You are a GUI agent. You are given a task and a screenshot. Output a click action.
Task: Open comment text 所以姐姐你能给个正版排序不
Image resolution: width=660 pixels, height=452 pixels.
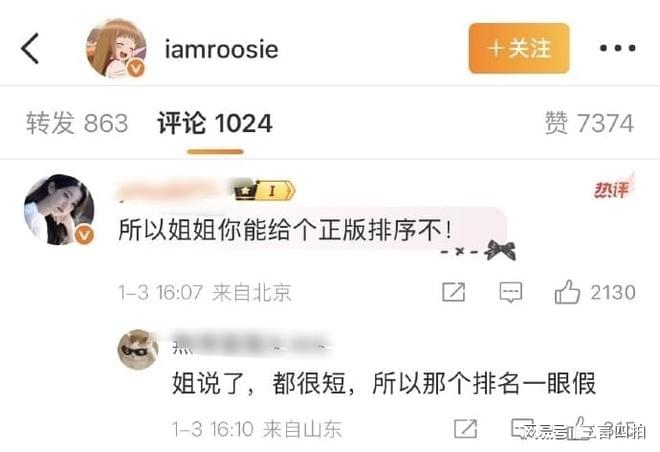pos(285,230)
